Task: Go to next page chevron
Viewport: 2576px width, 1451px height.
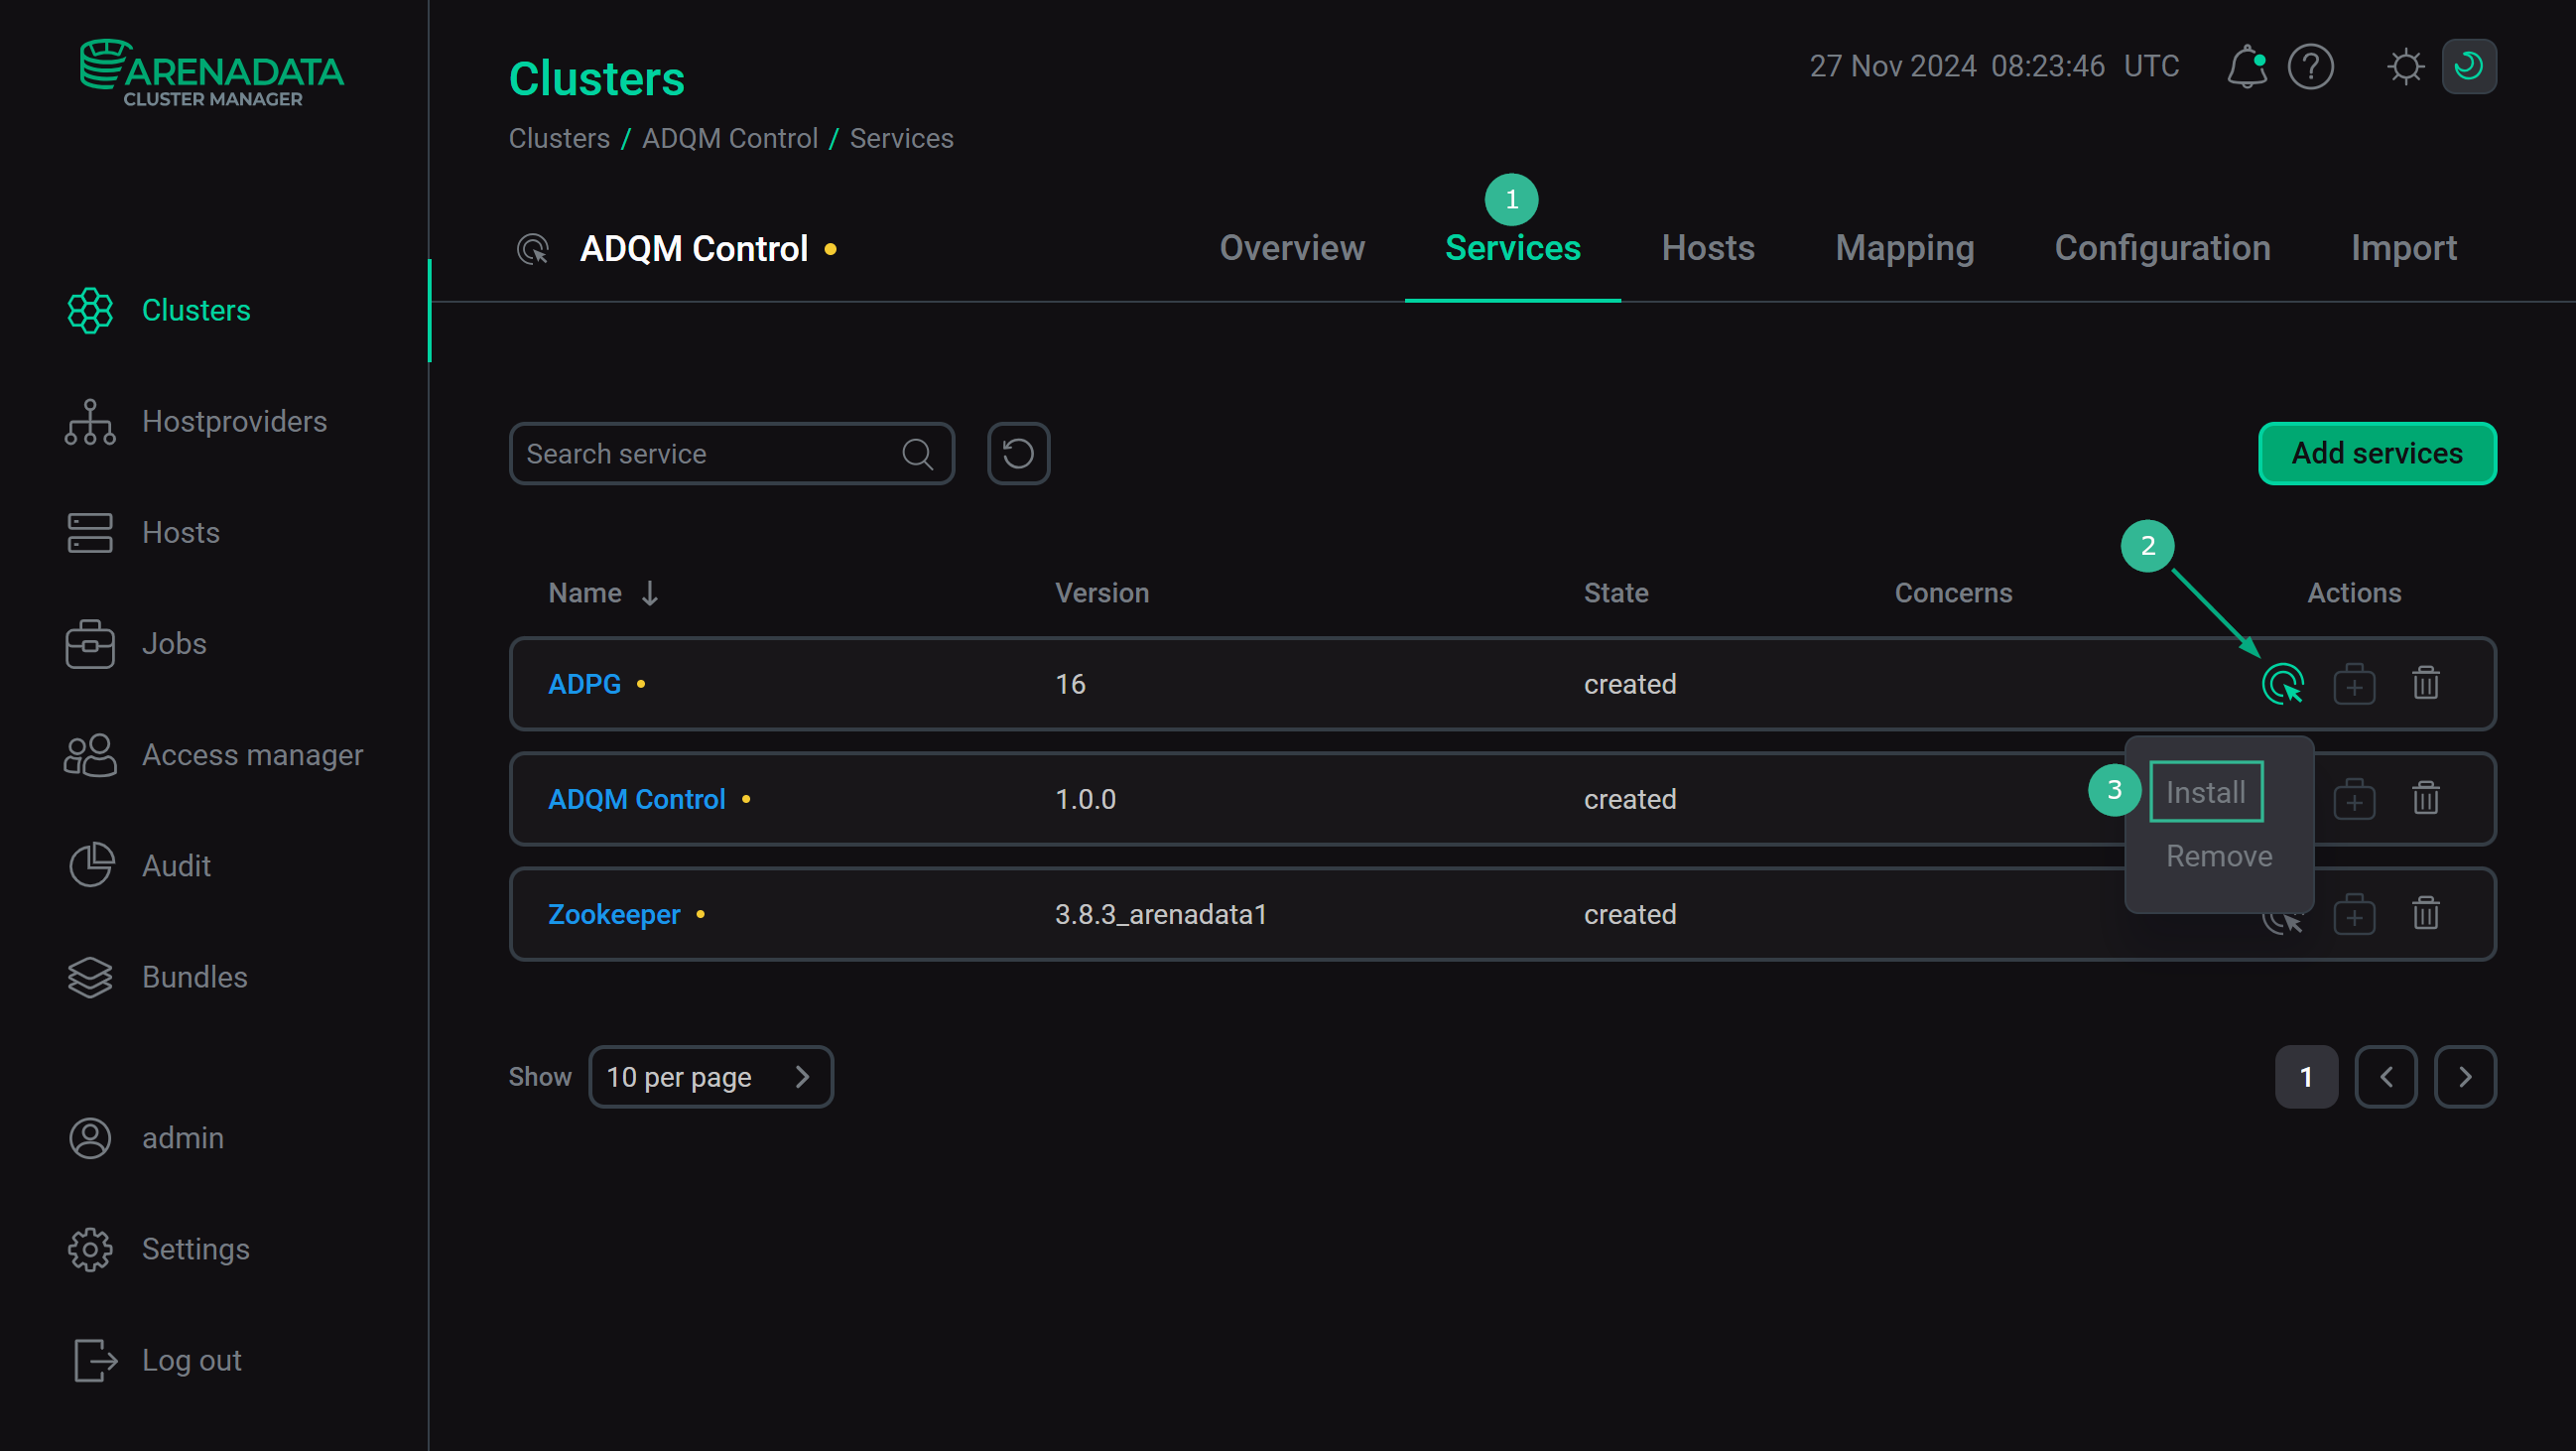Action: click(2465, 1077)
